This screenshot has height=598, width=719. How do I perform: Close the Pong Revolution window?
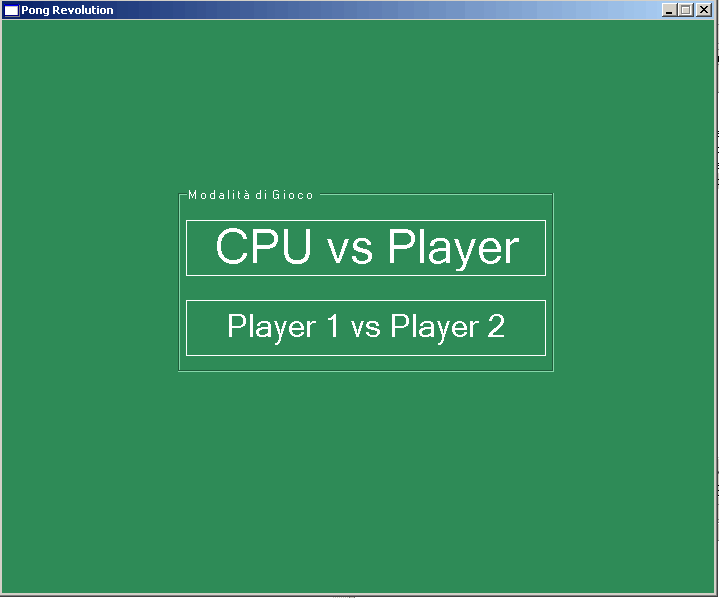[x=703, y=10]
